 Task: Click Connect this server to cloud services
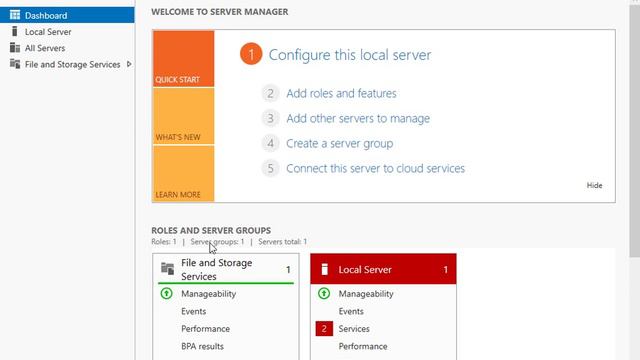click(x=376, y=169)
